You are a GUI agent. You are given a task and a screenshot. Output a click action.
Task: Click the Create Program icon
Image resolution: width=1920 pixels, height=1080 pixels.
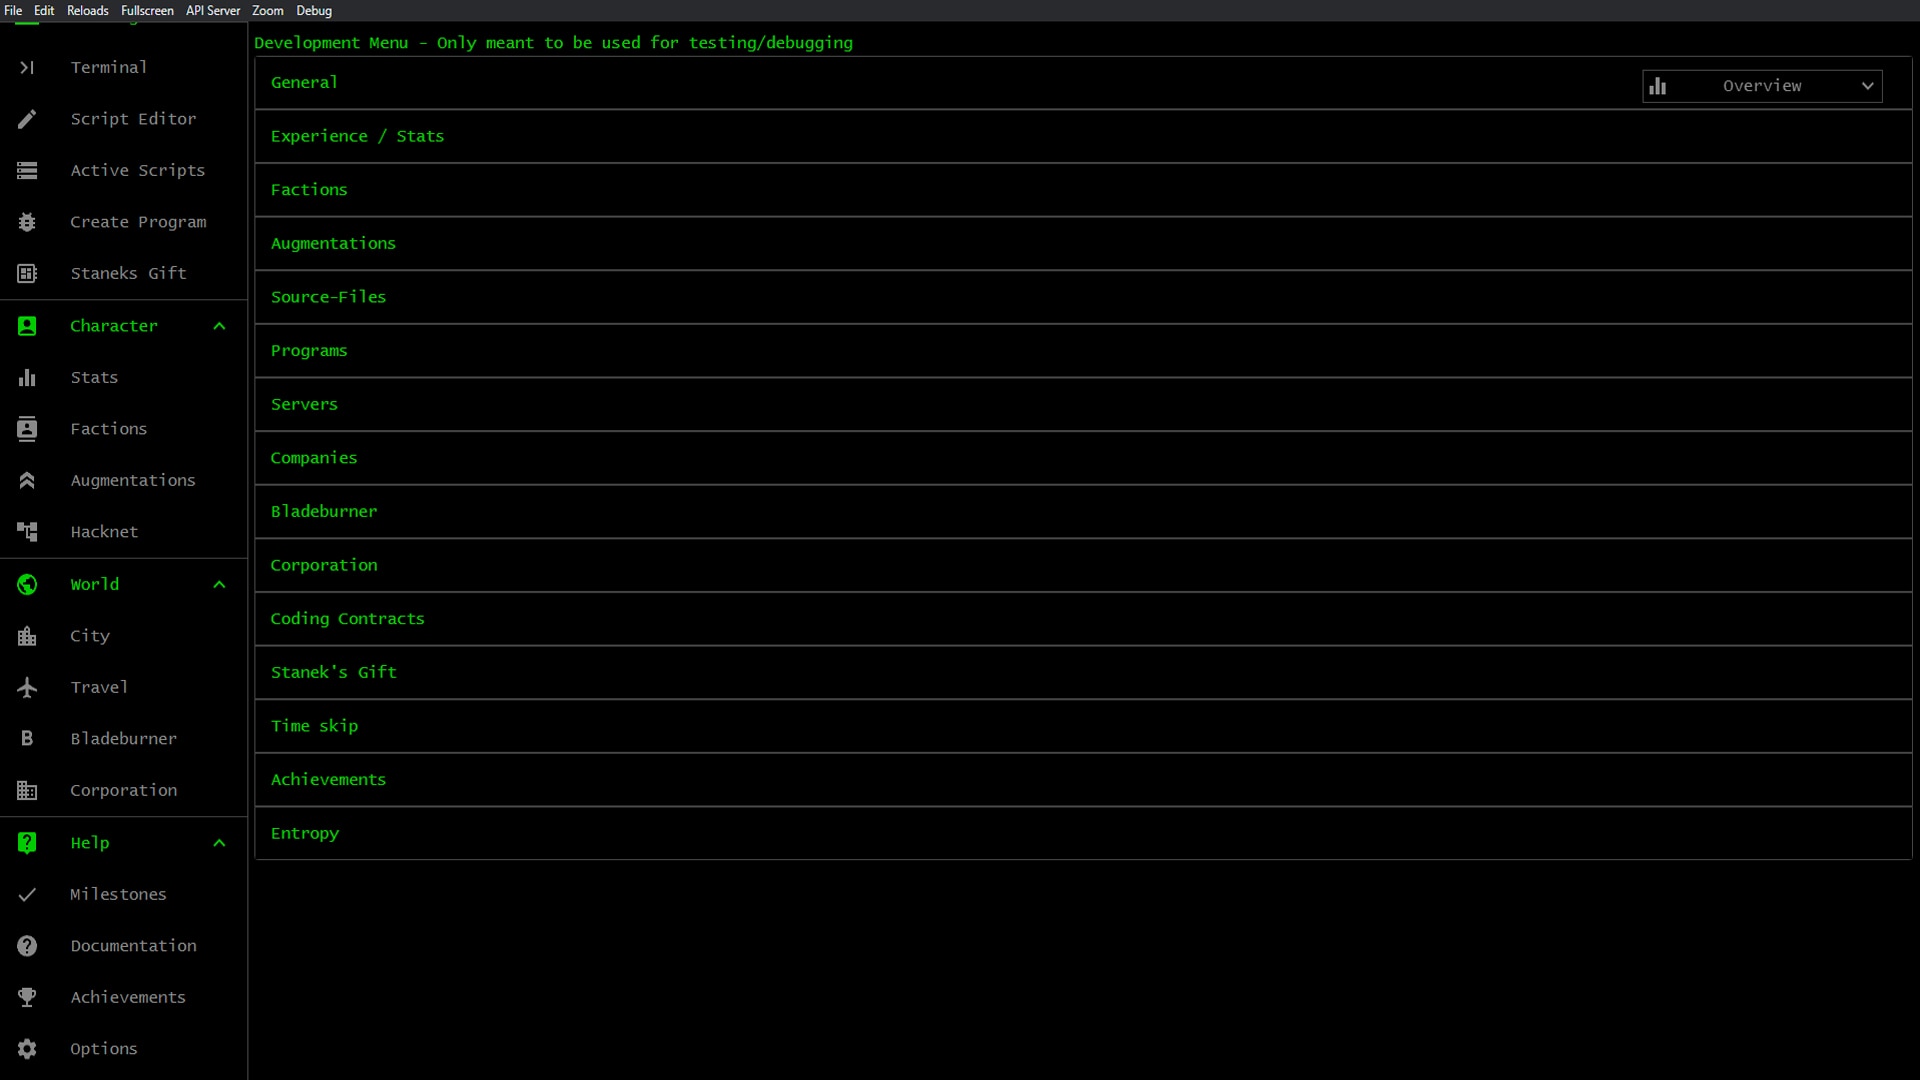[x=27, y=222]
